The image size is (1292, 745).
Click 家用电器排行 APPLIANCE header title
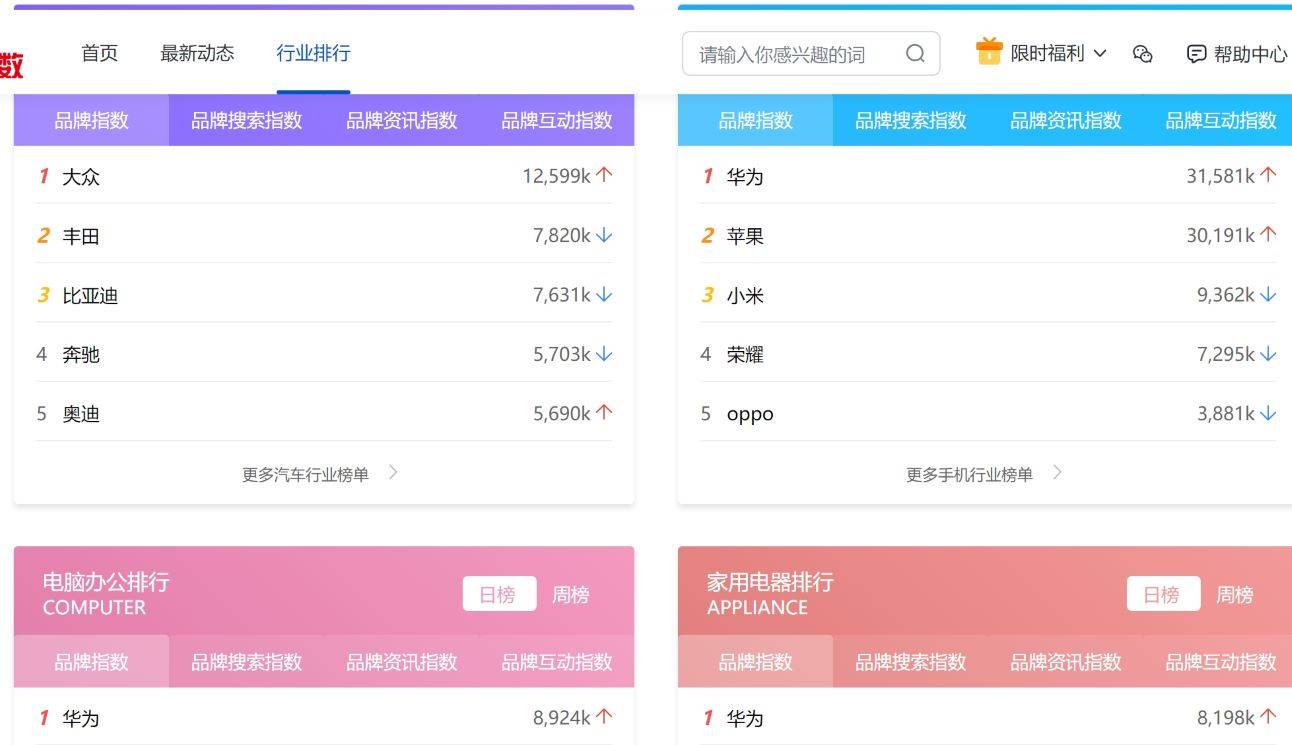[770, 594]
